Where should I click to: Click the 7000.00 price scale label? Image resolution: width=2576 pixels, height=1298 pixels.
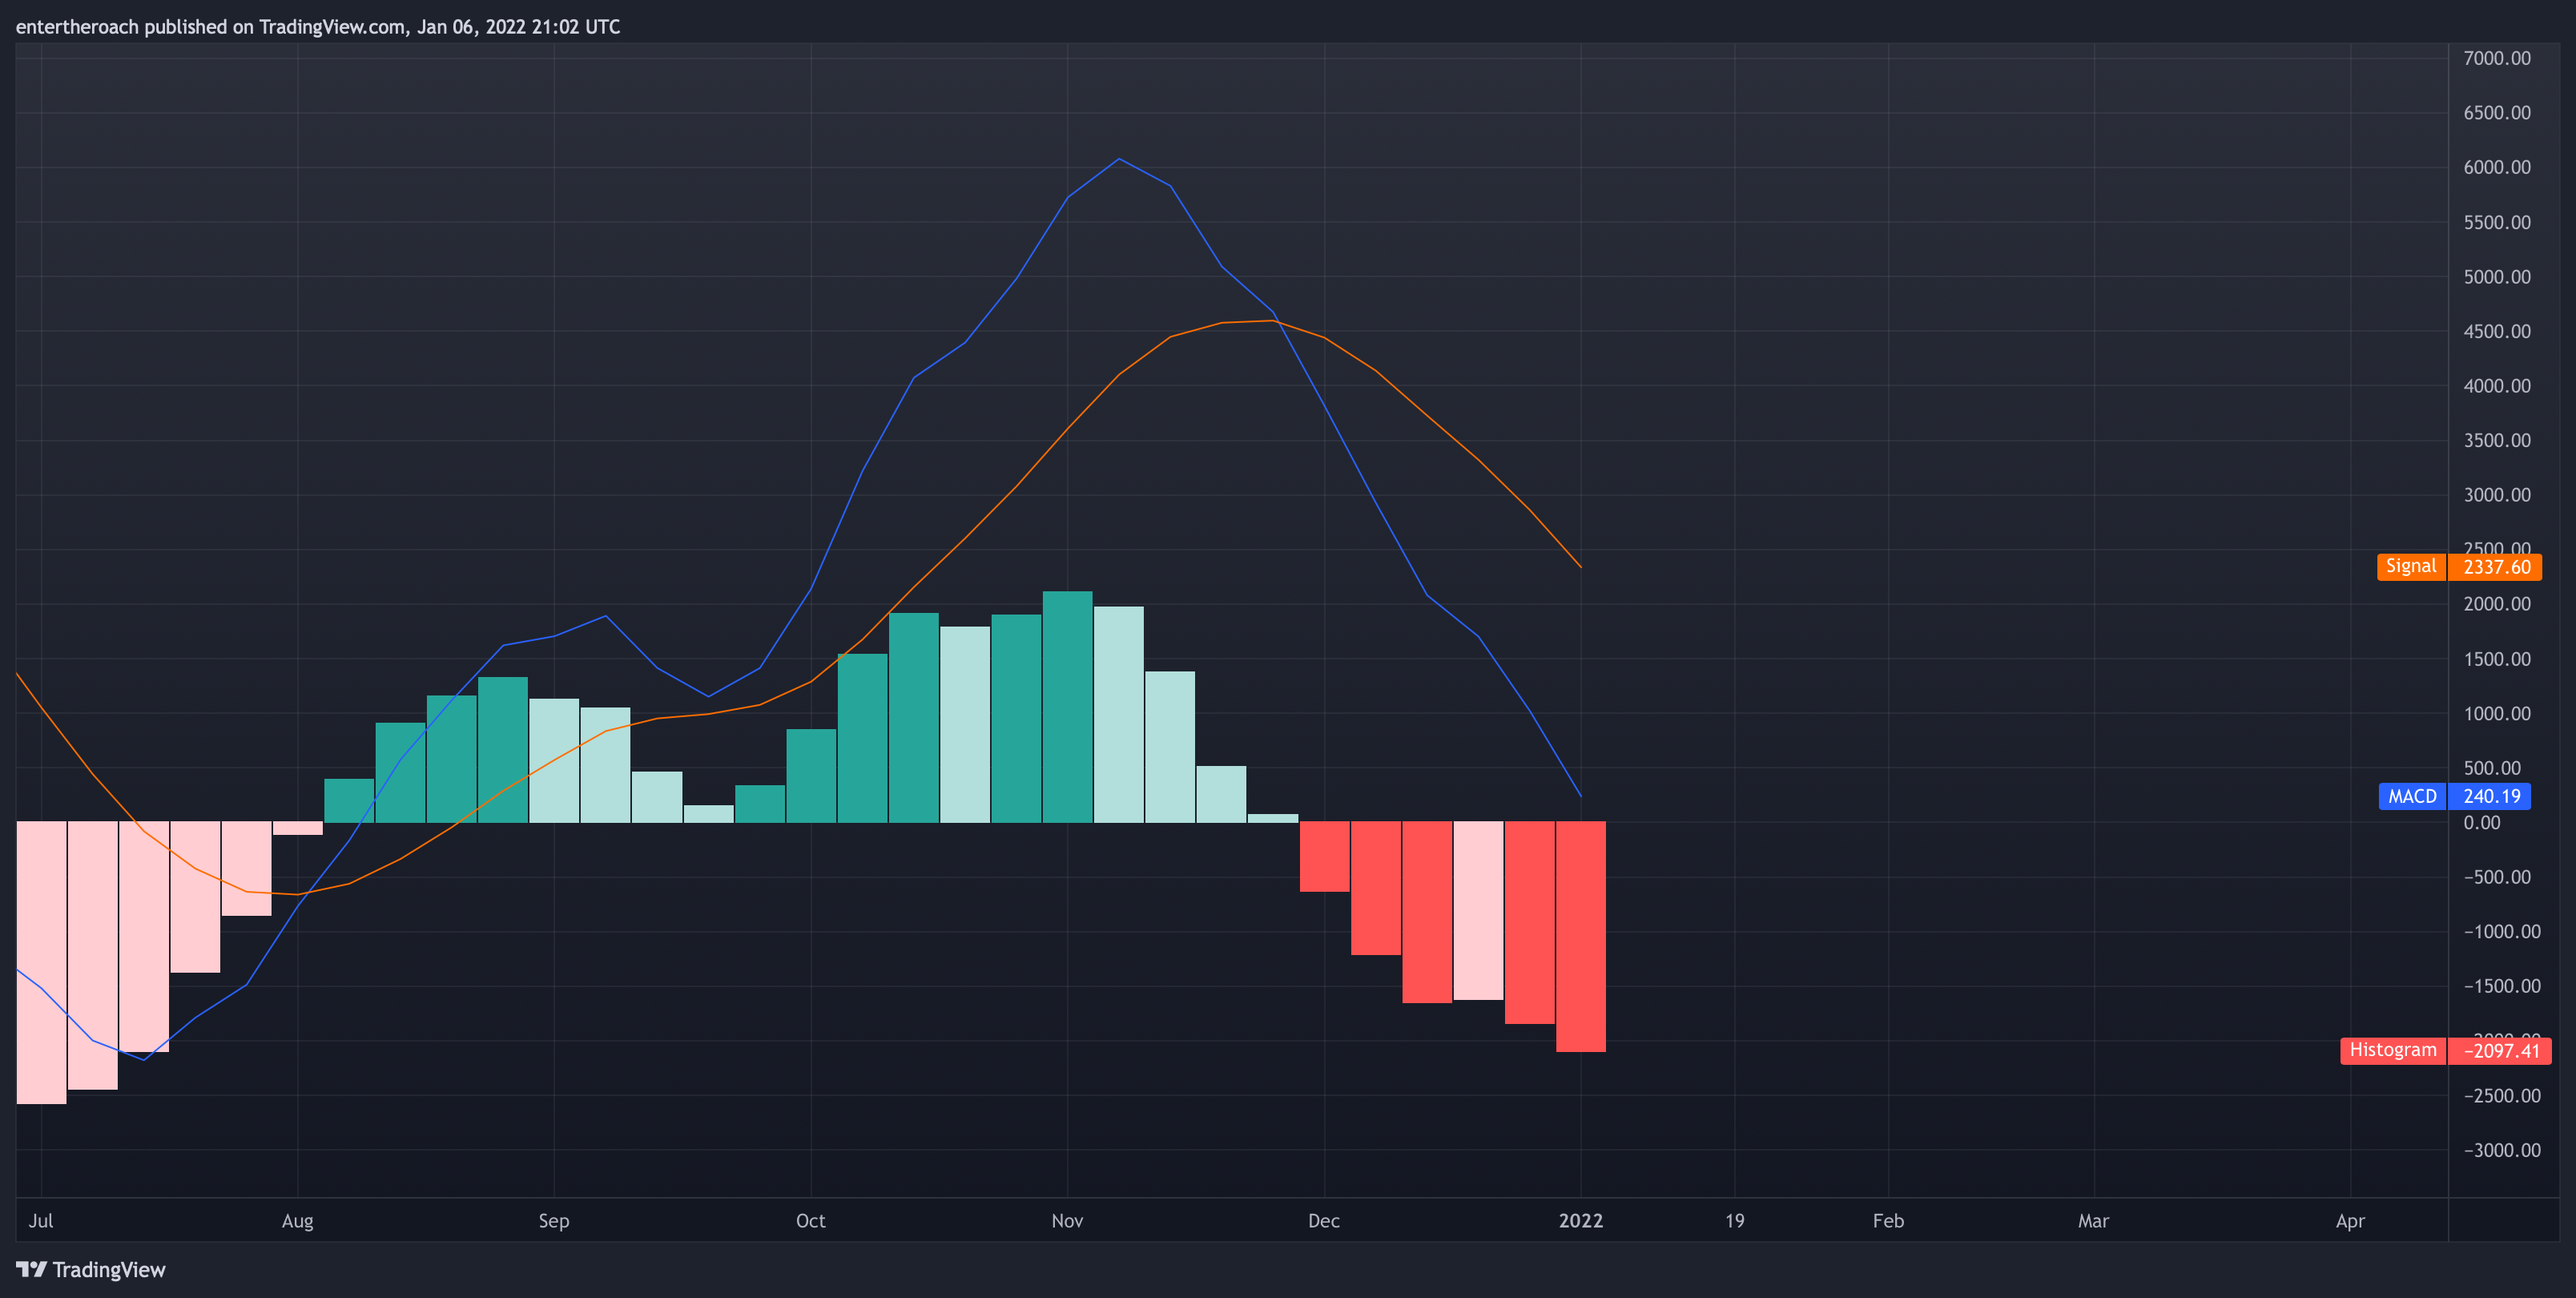tap(2497, 58)
